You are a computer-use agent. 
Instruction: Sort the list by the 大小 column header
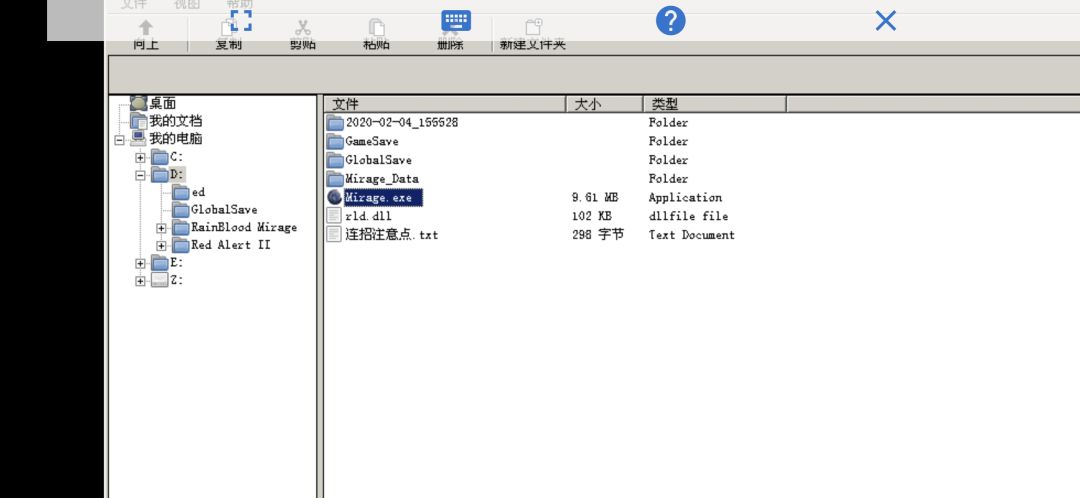click(604, 104)
